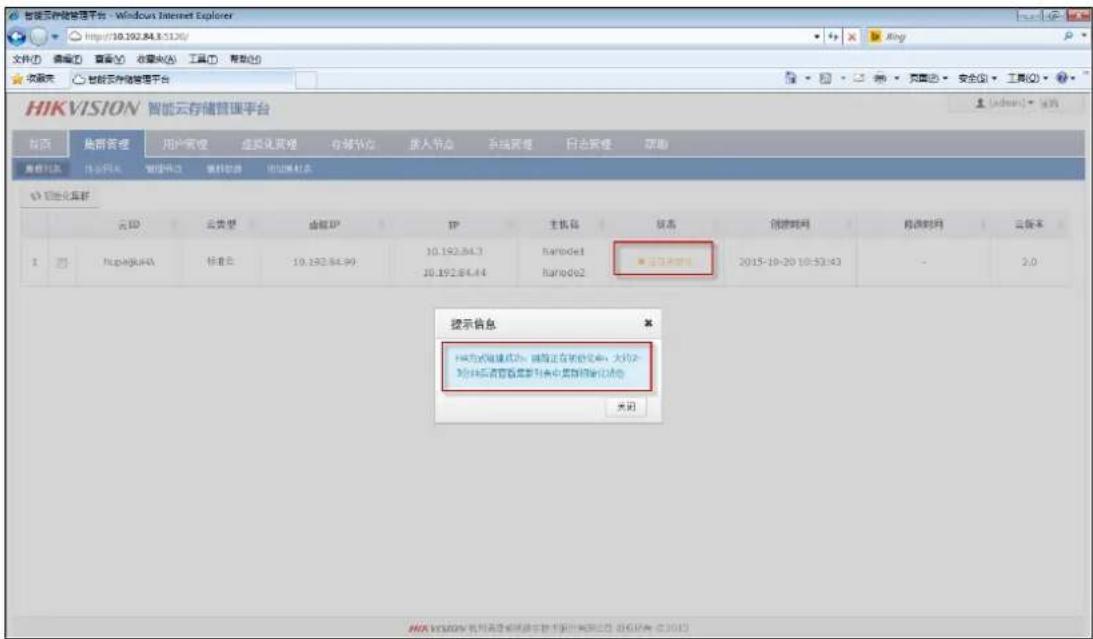Click the 关闭 button in the dialog
This screenshot has height=639, width=1093.
pyautogui.click(x=626, y=406)
